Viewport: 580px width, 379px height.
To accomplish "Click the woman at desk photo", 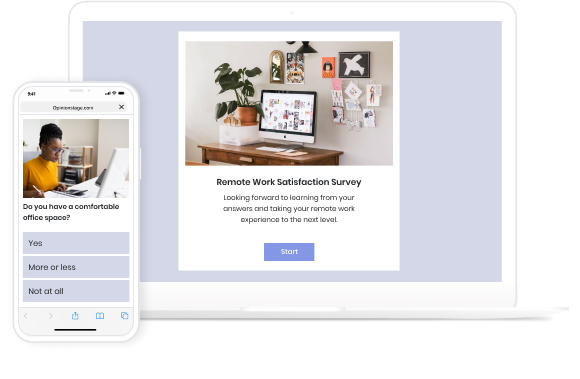I will click(x=76, y=158).
